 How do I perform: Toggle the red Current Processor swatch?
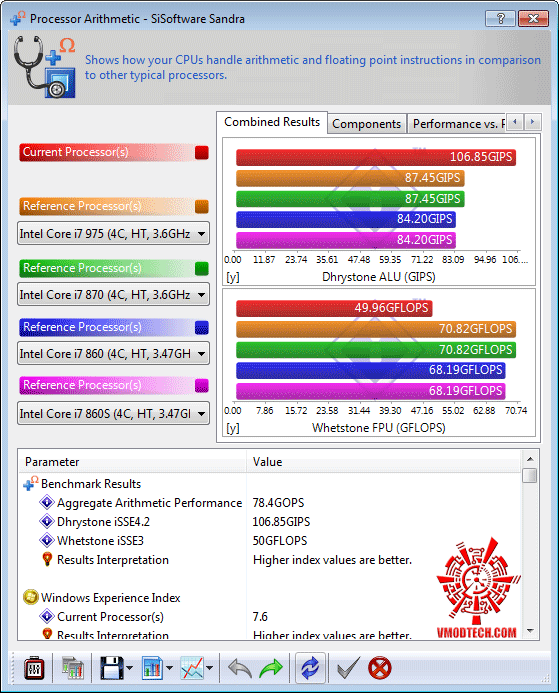202,152
